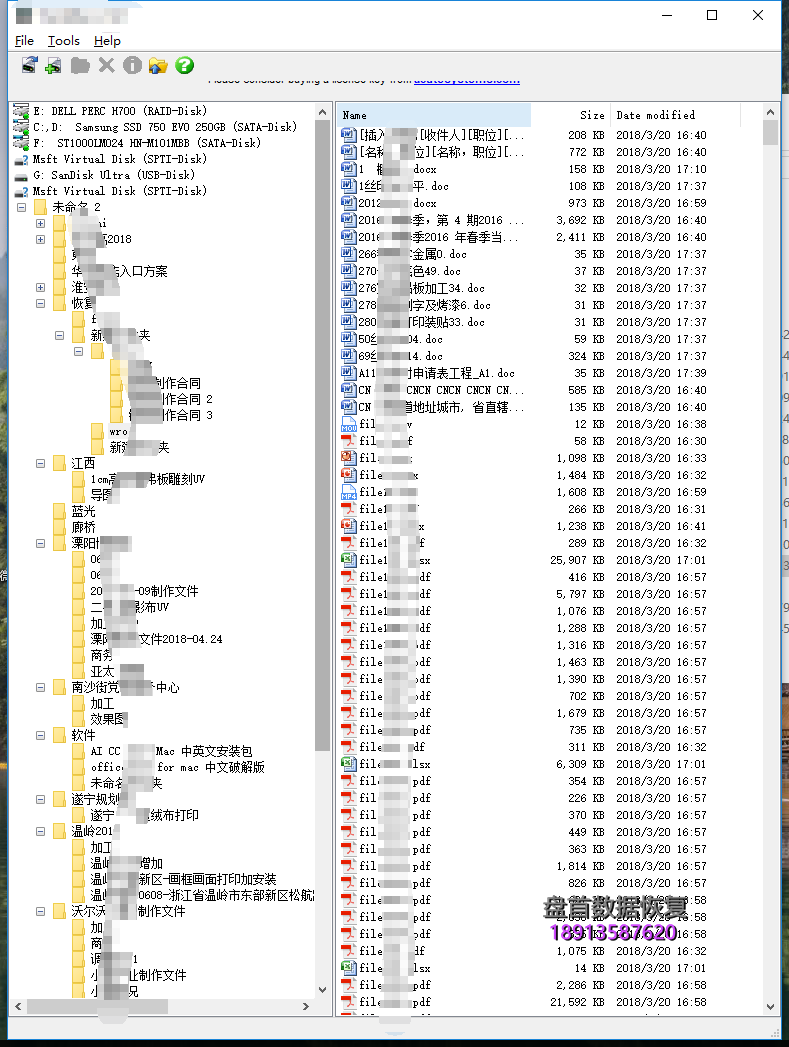Viewport: 789px width, 1047px height.
Task: Click the file list scroll-up arrow
Action: 771,112
